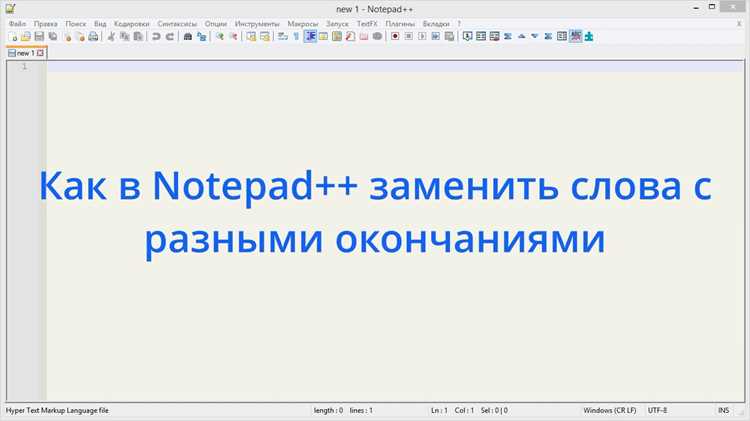Click line number 1 in the margin
The width and height of the screenshot is (750, 421).
click(x=24, y=66)
